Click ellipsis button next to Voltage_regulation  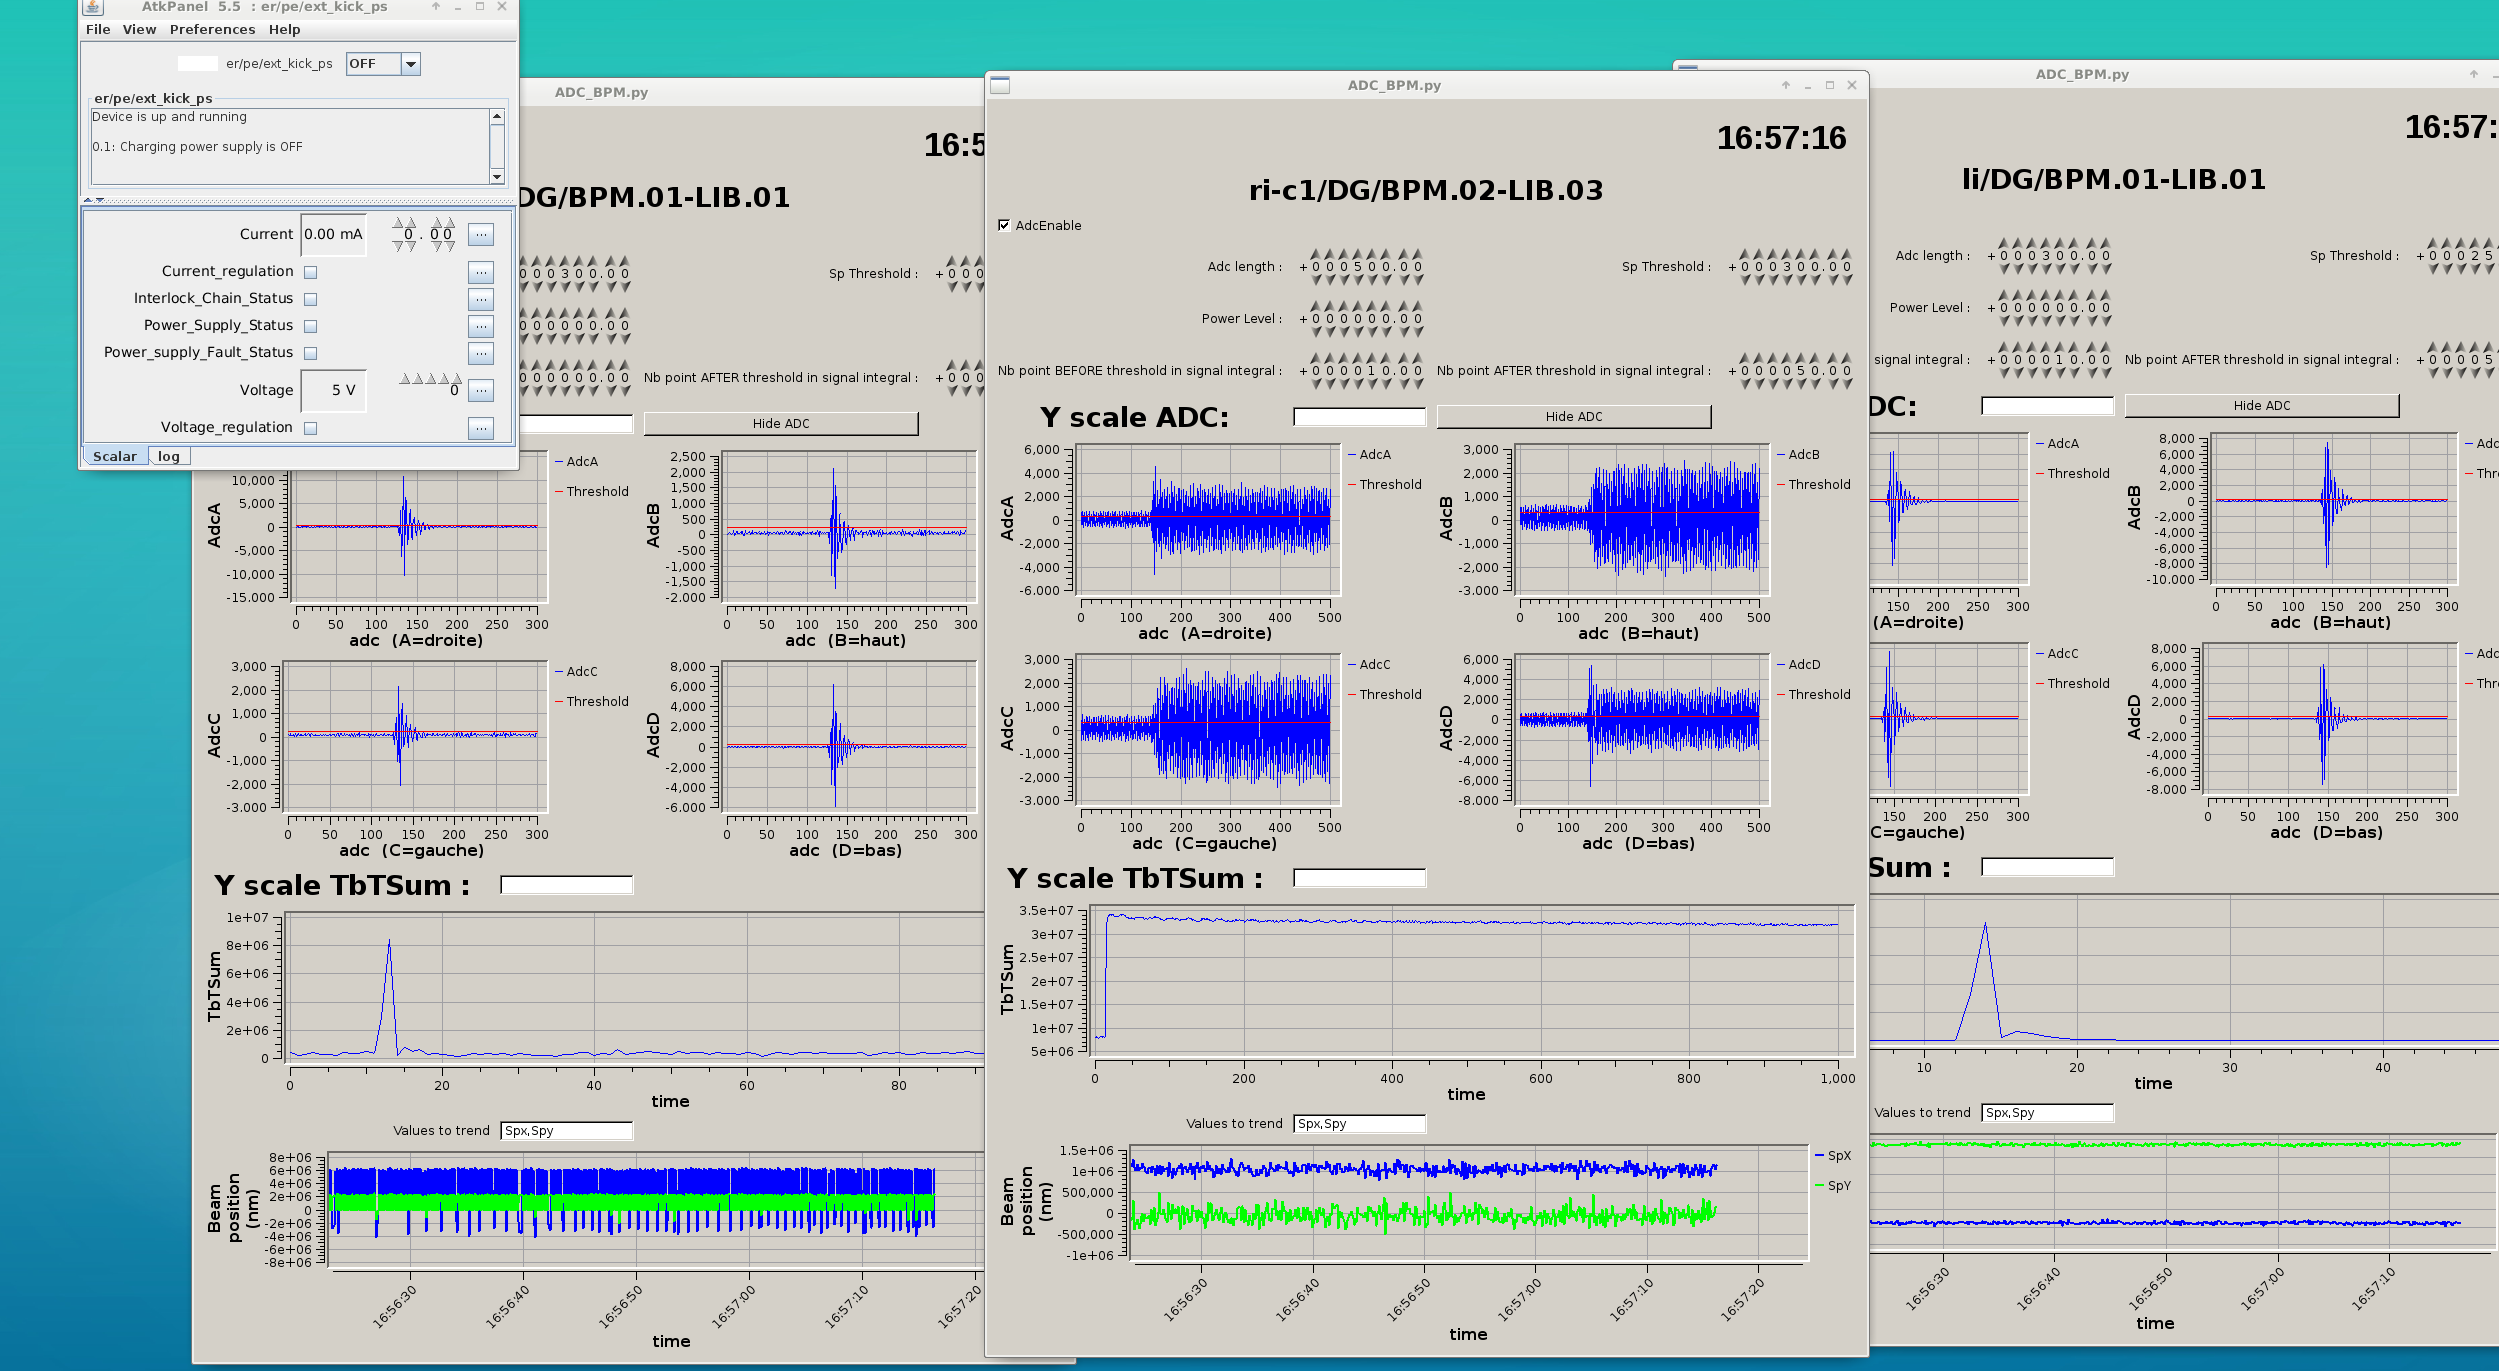coord(481,428)
